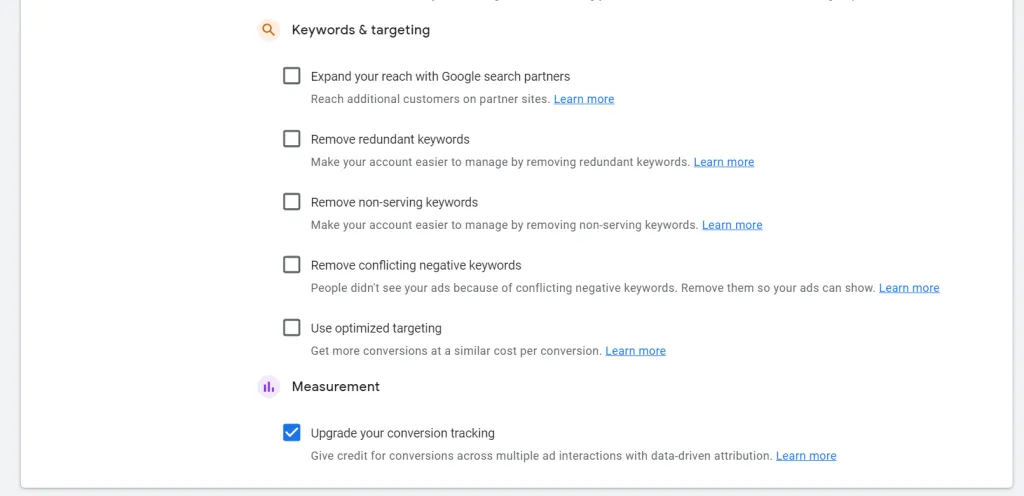
Task: Visit Learn more link for conflicting negative keywords
Action: [x=909, y=288]
